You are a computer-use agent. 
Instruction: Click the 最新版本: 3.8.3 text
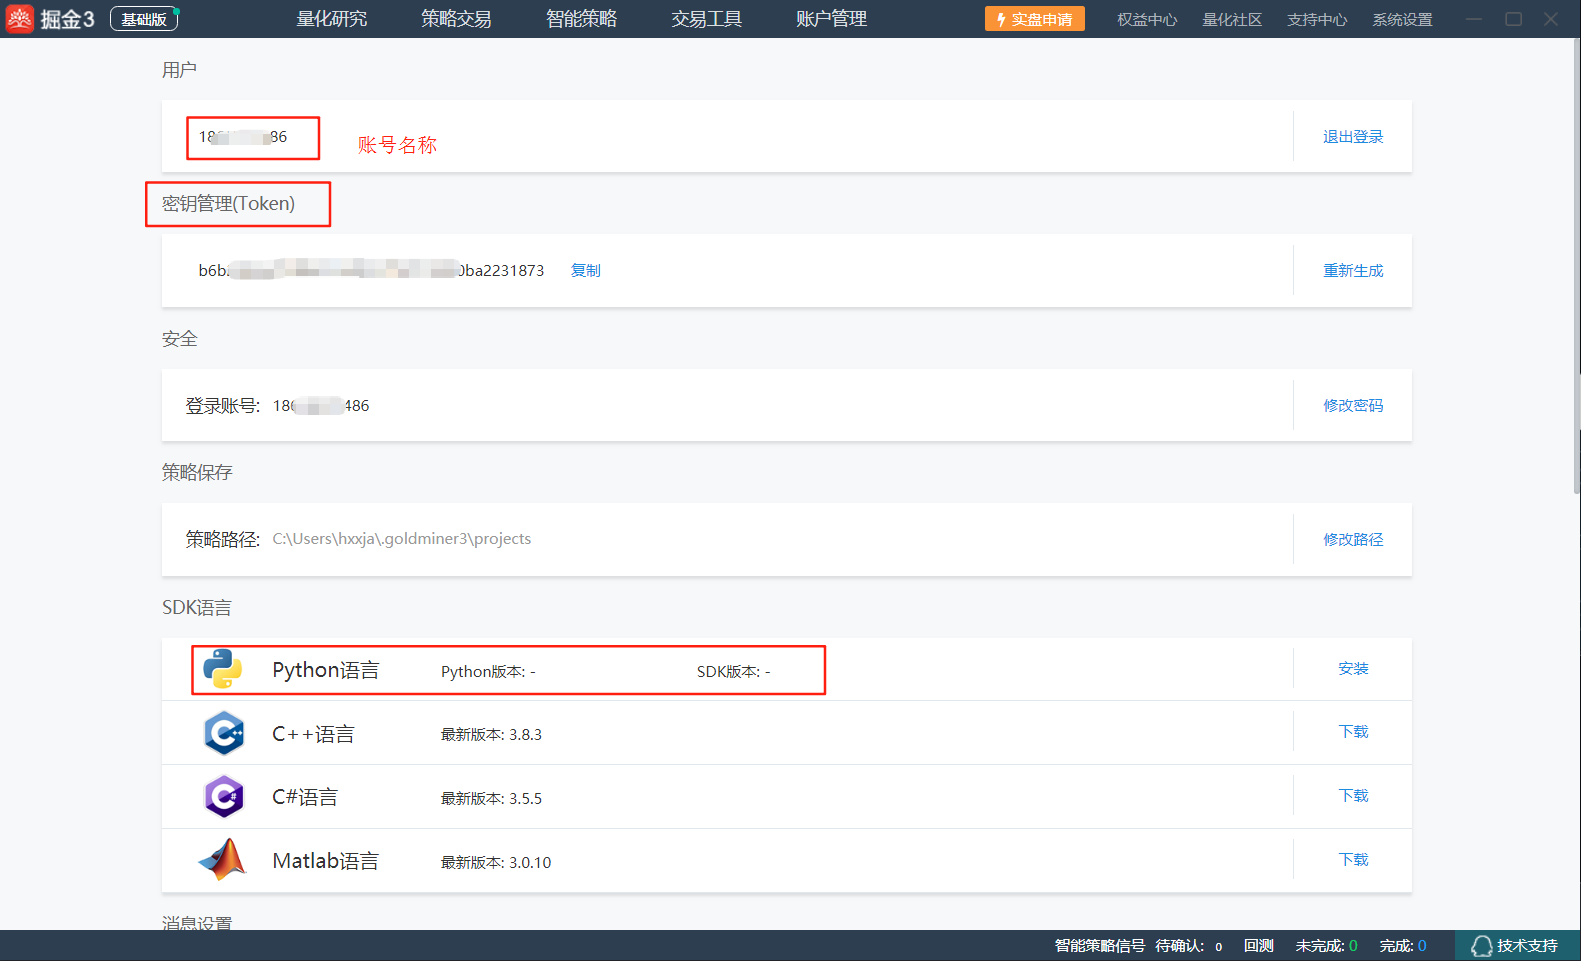[491, 735]
